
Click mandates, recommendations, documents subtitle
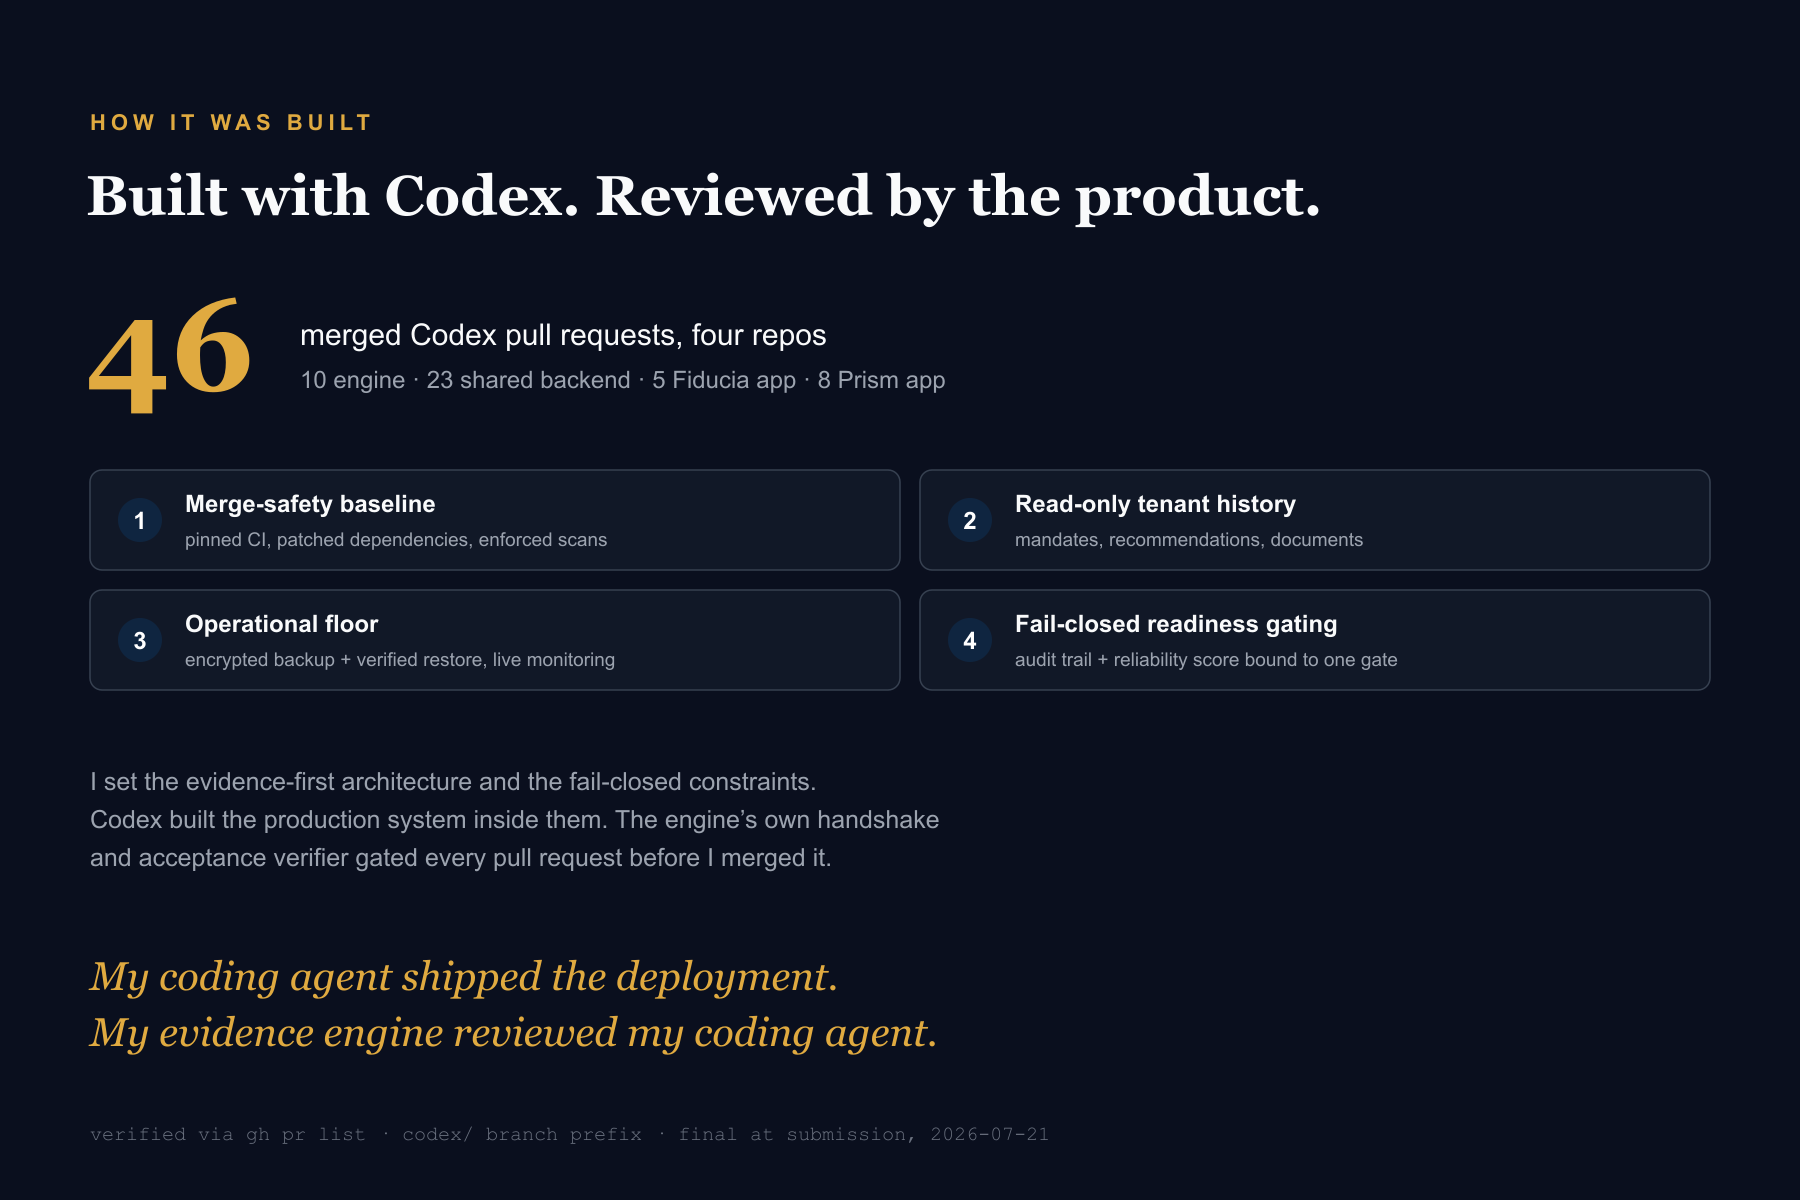pyautogui.click(x=1189, y=540)
